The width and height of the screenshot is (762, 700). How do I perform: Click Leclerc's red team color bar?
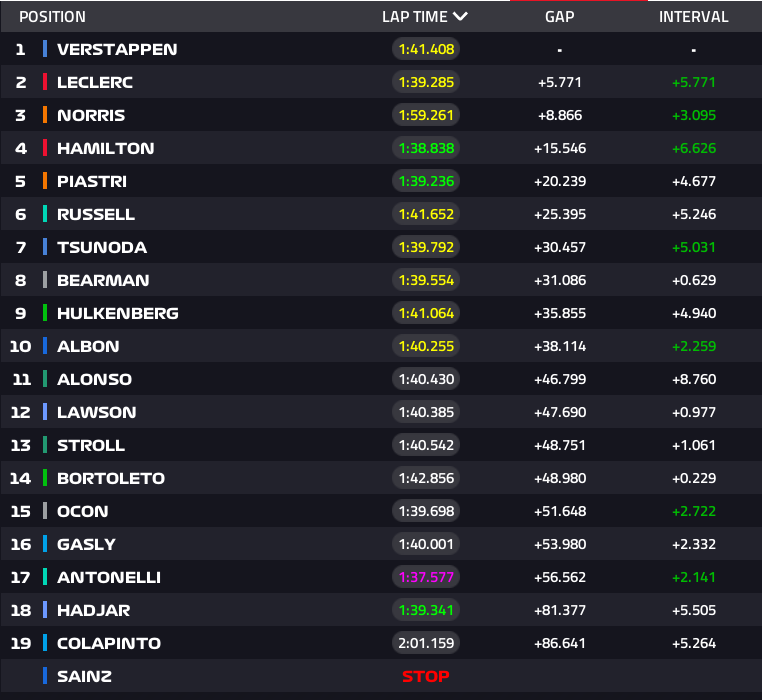tap(45, 82)
